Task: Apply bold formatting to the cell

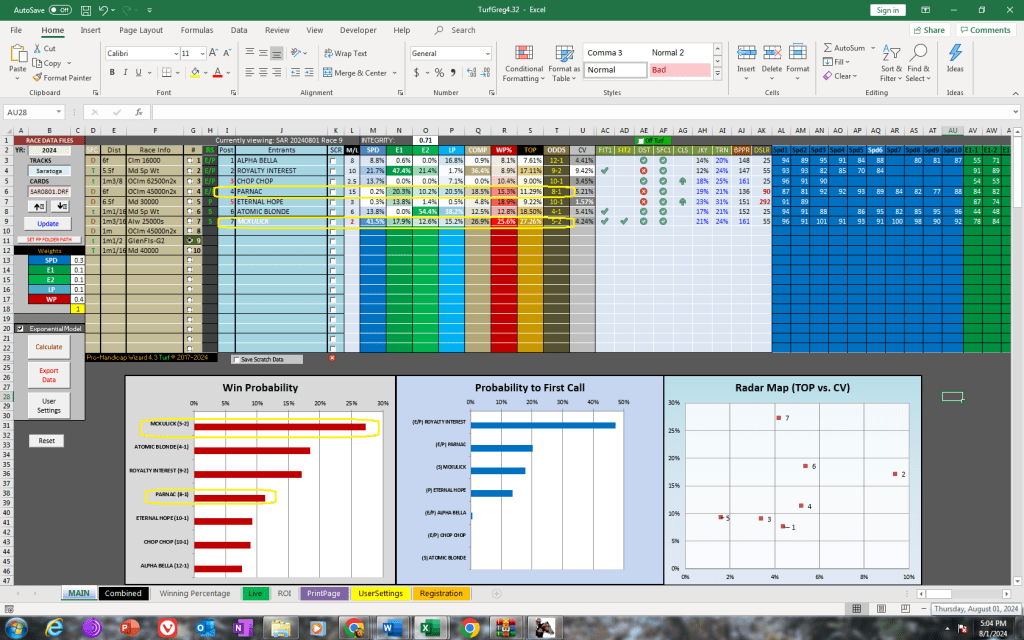Action: pos(110,71)
